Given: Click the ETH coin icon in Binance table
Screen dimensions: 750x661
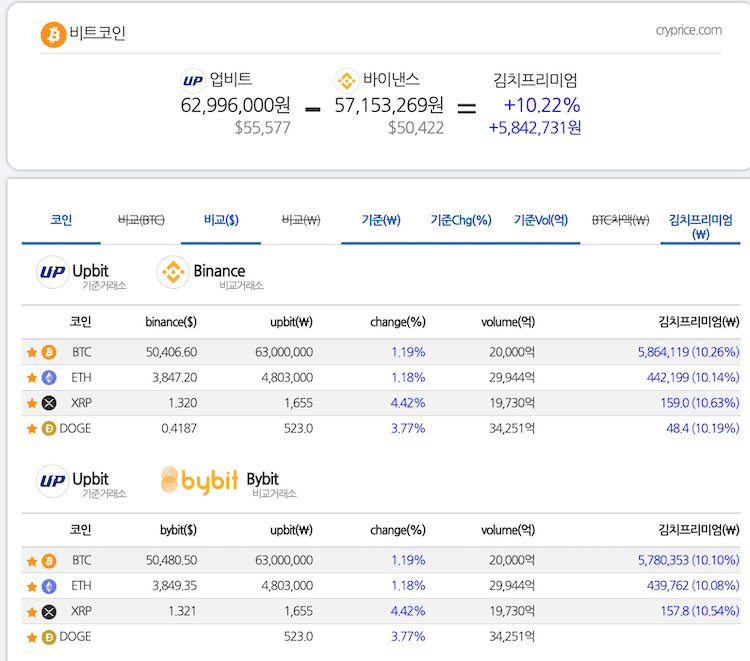Looking at the screenshot, I should [x=49, y=377].
